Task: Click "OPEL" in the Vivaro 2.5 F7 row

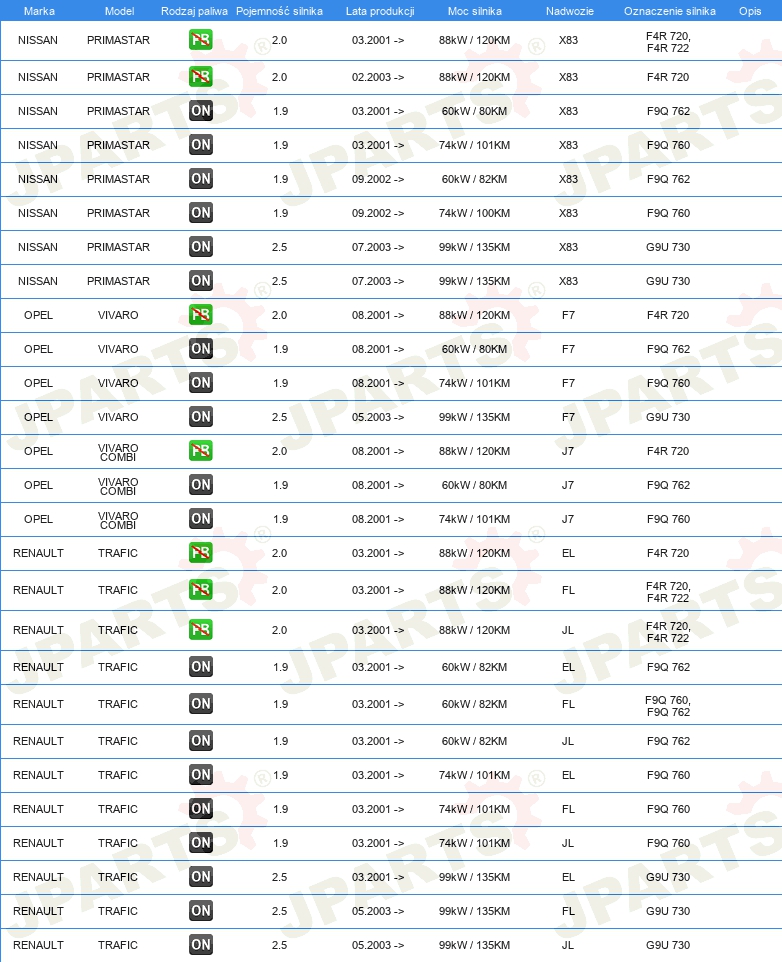Action: (x=38, y=417)
